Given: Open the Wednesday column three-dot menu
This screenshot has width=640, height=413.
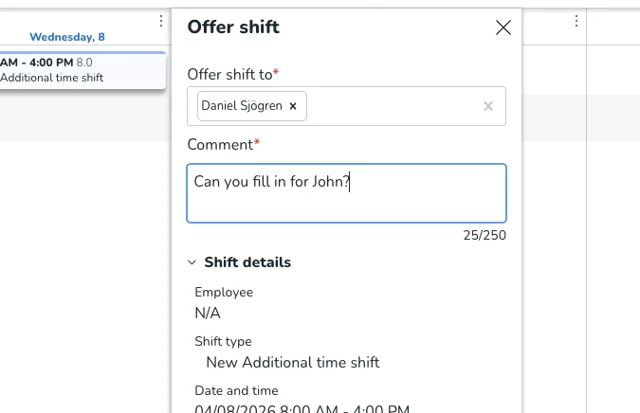Looking at the screenshot, I should pos(161,21).
